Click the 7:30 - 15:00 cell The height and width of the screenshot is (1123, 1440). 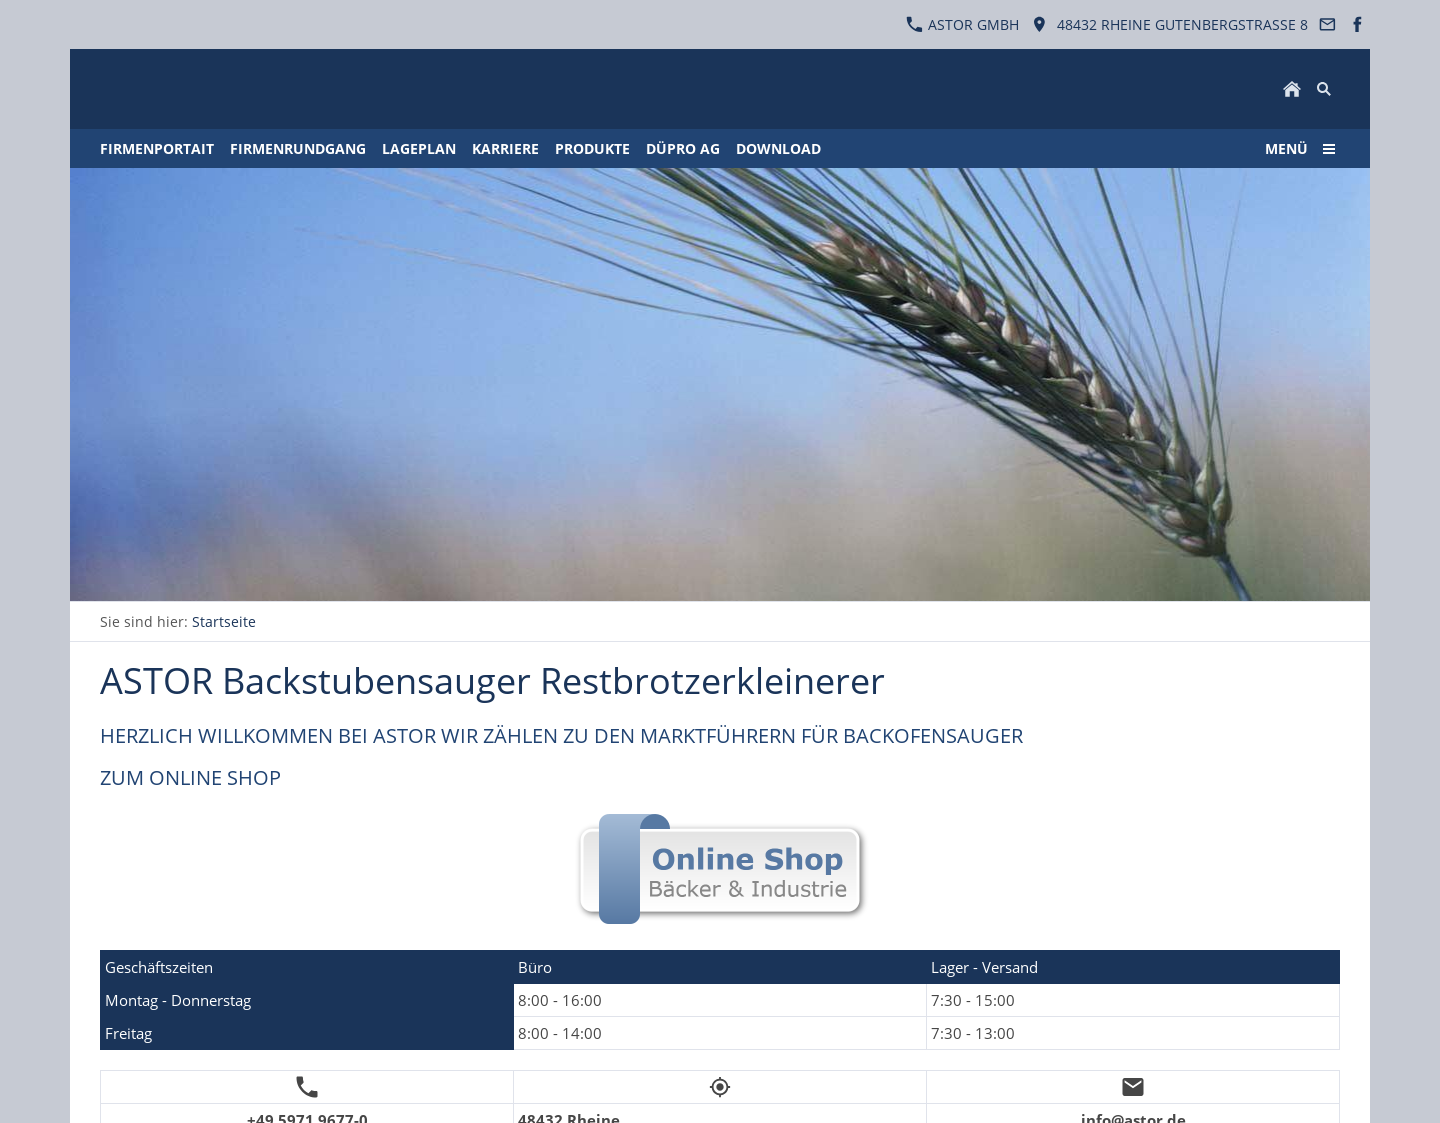coord(1133,1000)
